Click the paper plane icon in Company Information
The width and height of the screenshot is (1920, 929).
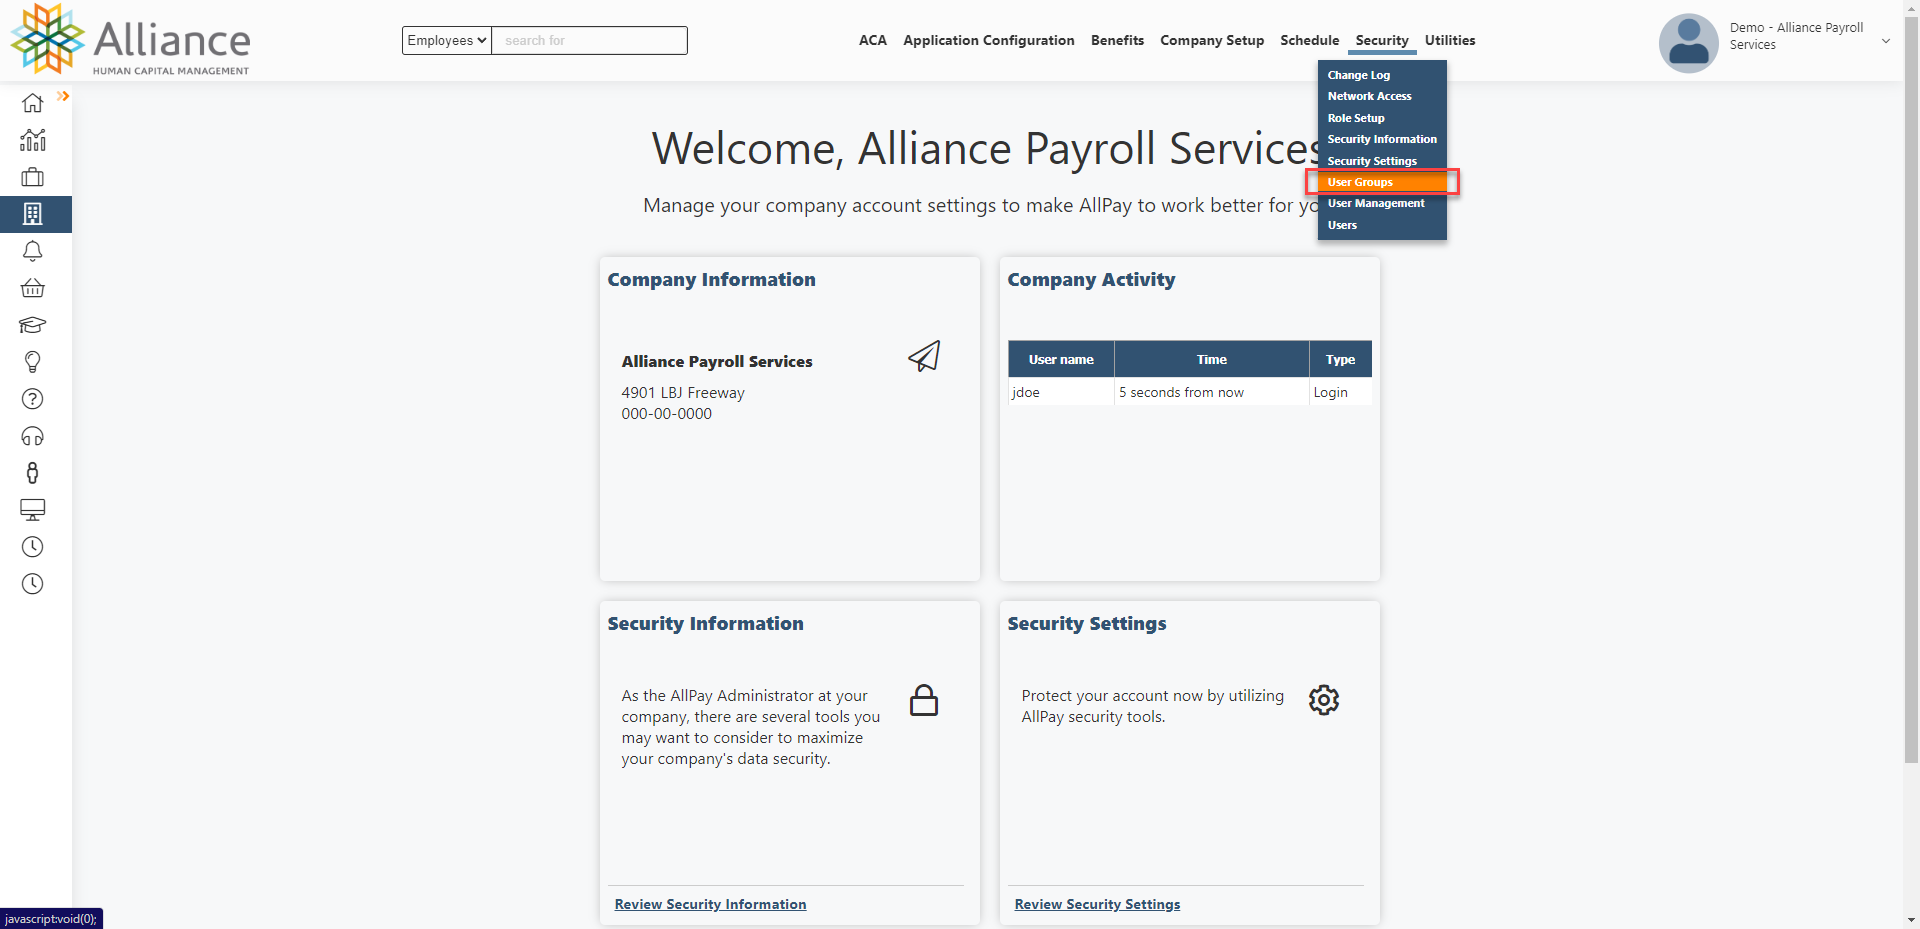[924, 356]
